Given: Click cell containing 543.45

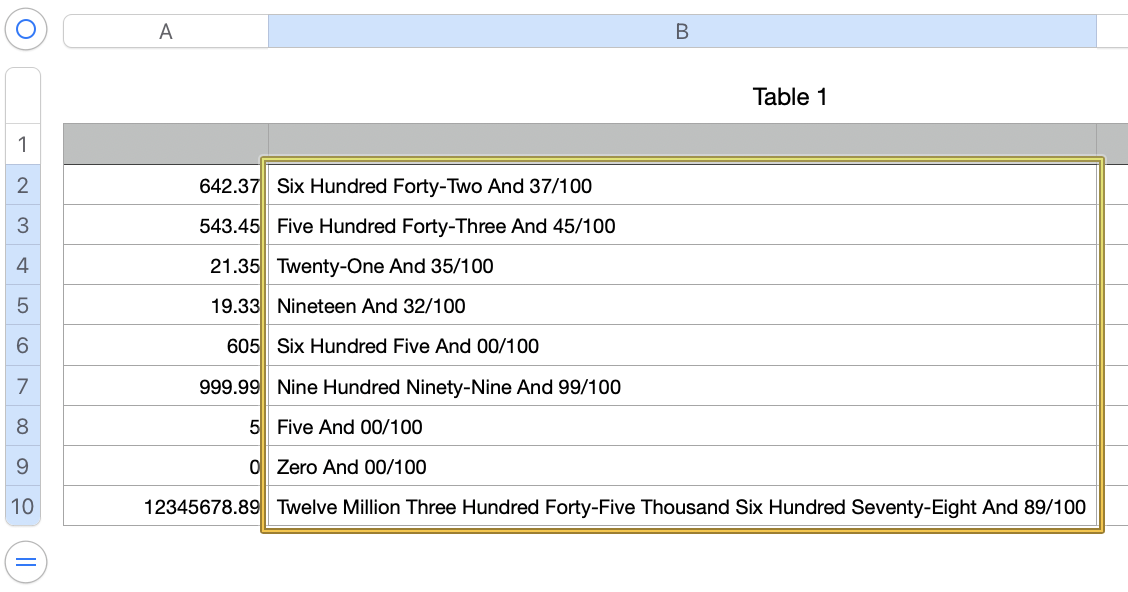Looking at the screenshot, I should pos(166,226).
